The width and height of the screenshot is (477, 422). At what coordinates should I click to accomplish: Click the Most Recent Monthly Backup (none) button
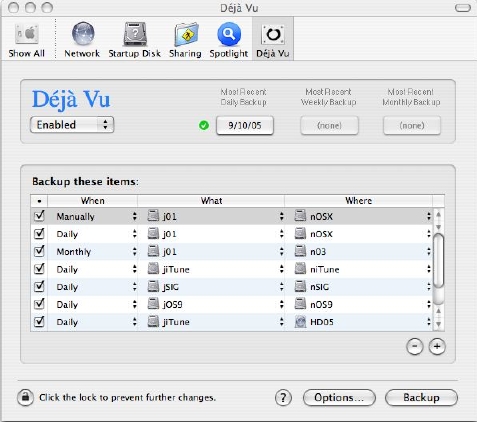(x=412, y=125)
